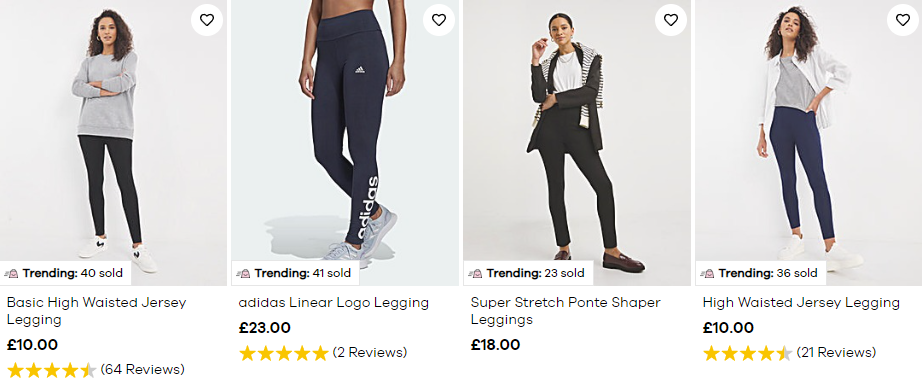The width and height of the screenshot is (922, 382).
Task: Click the Trending 23 sold badge icon
Action: (x=475, y=273)
